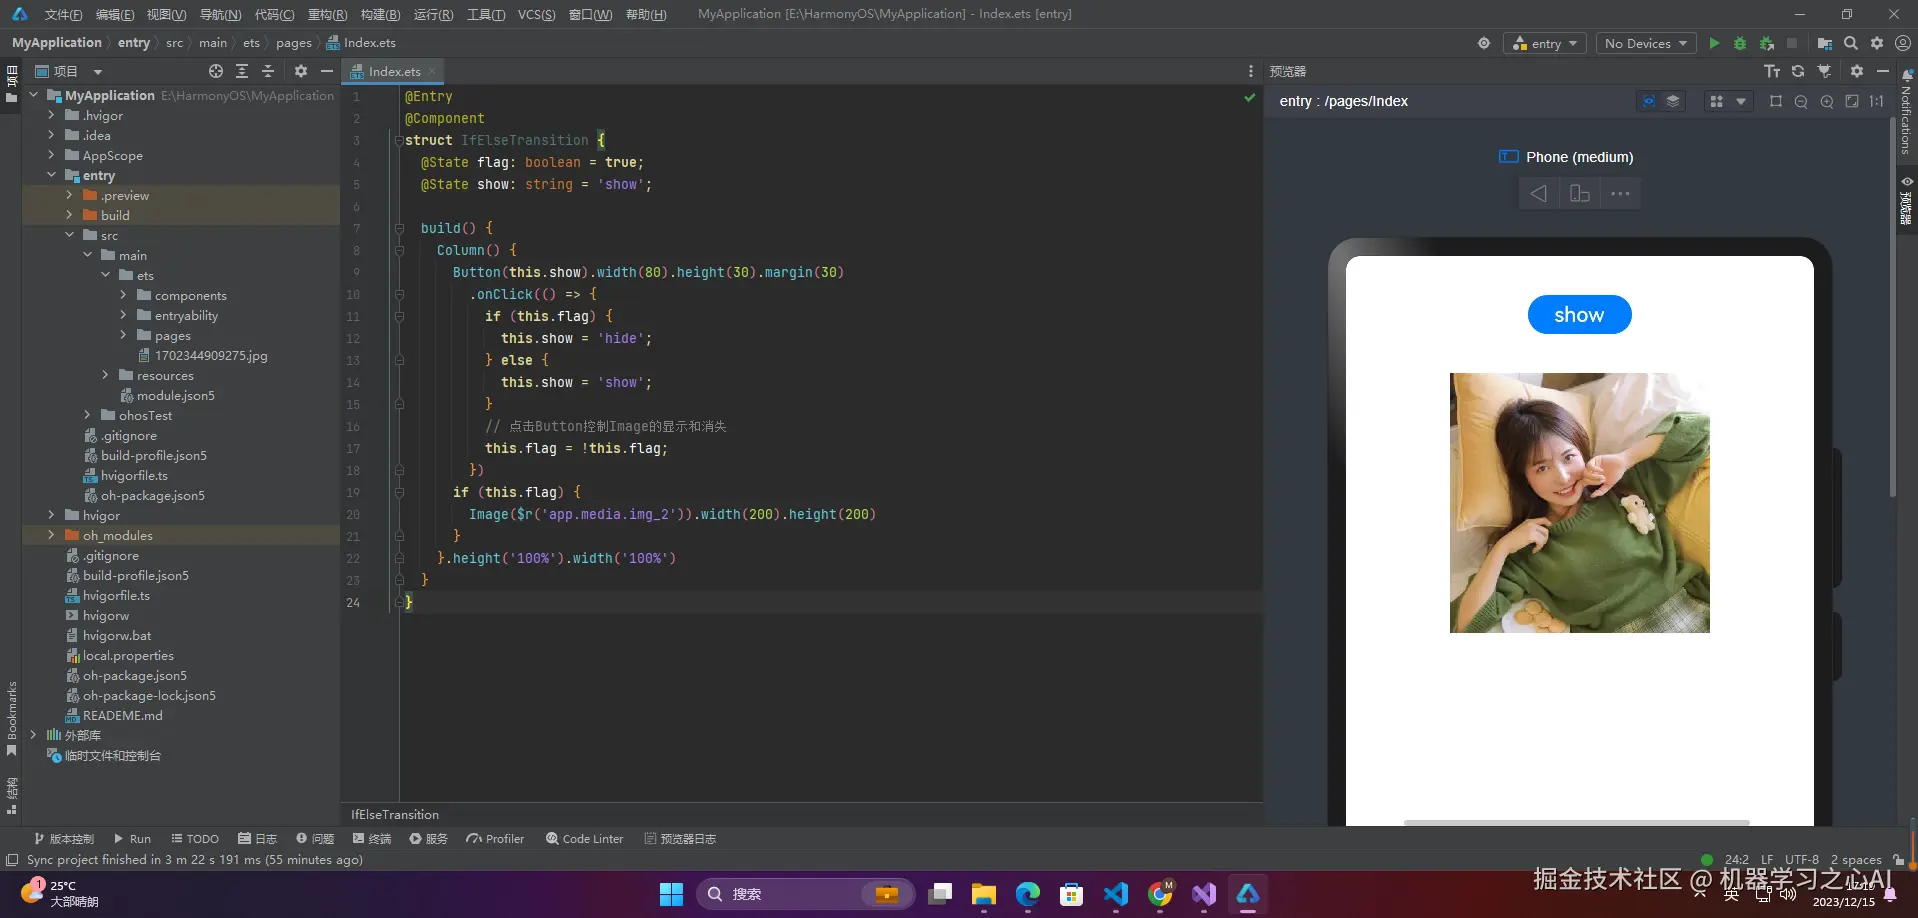Image resolution: width=1918 pixels, height=918 pixels.
Task: Open previewer settings gear
Action: 1857,71
